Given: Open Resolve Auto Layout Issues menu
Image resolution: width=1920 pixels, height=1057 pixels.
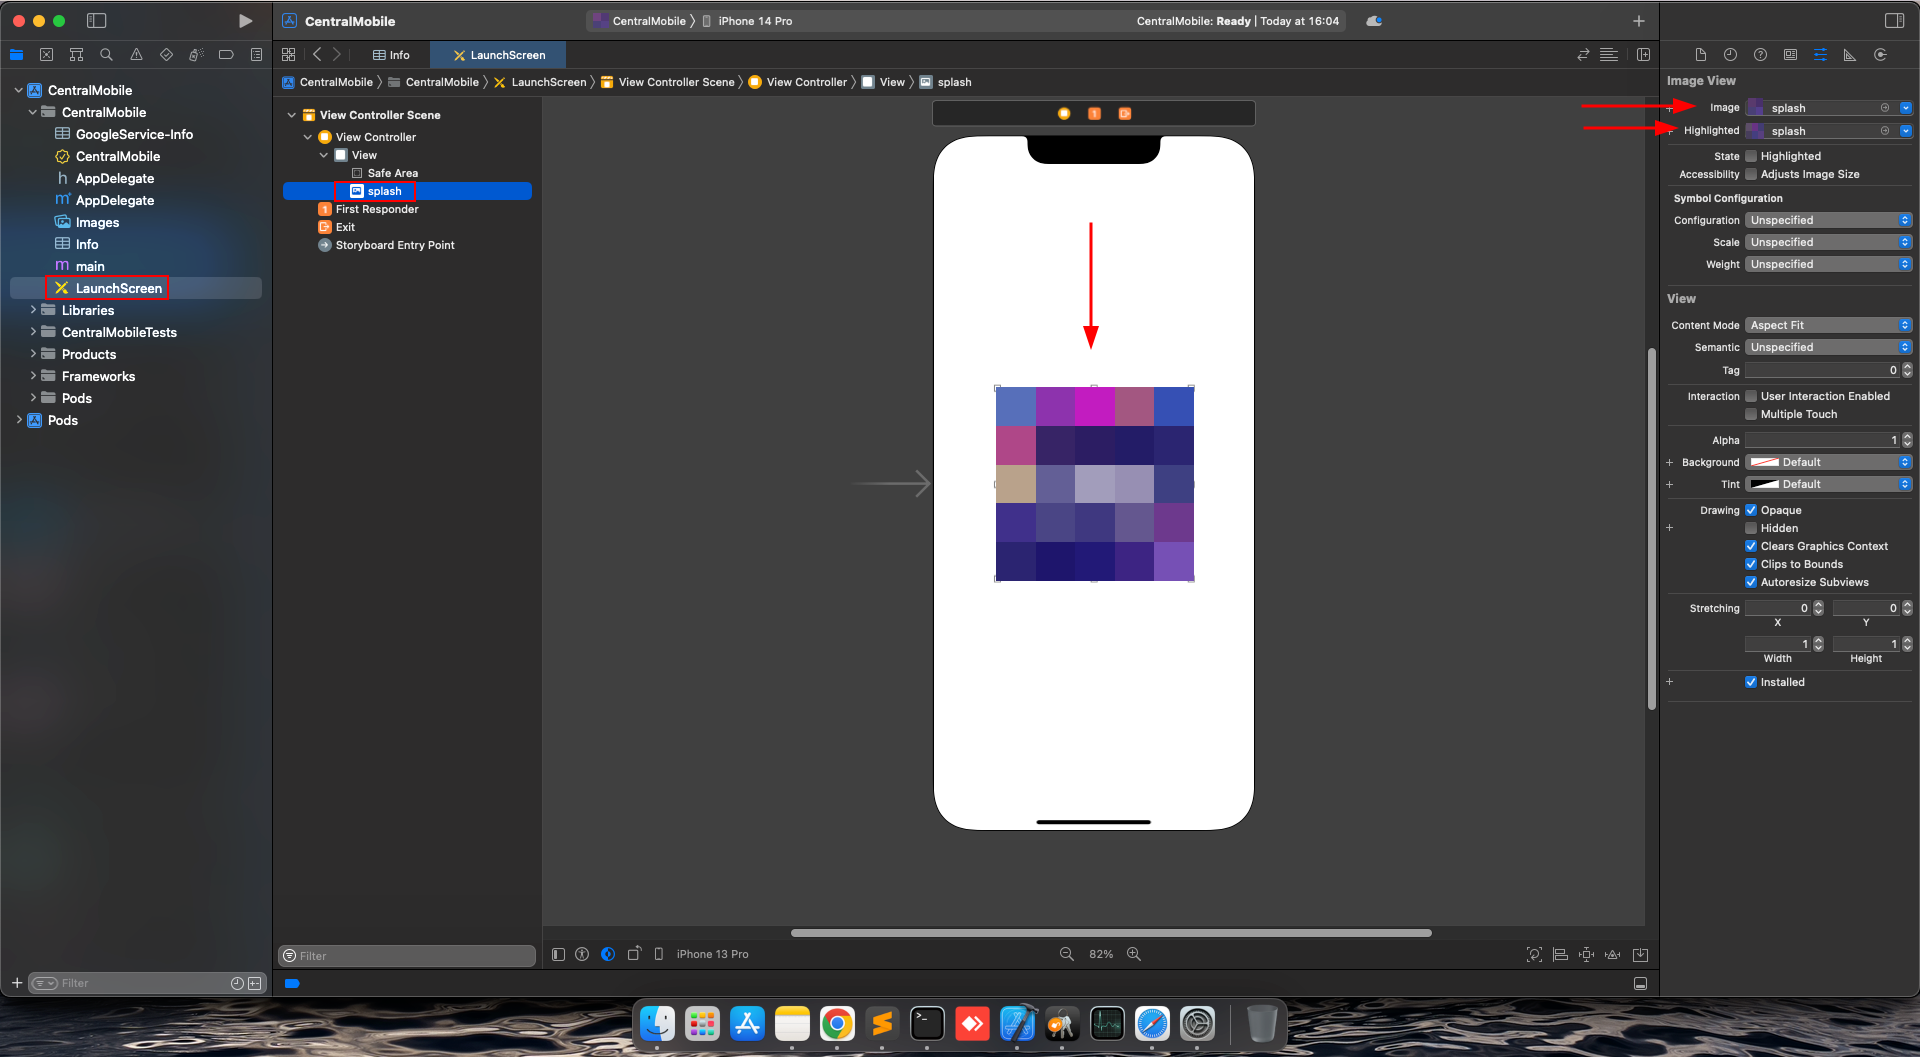Looking at the screenshot, I should (x=1612, y=954).
